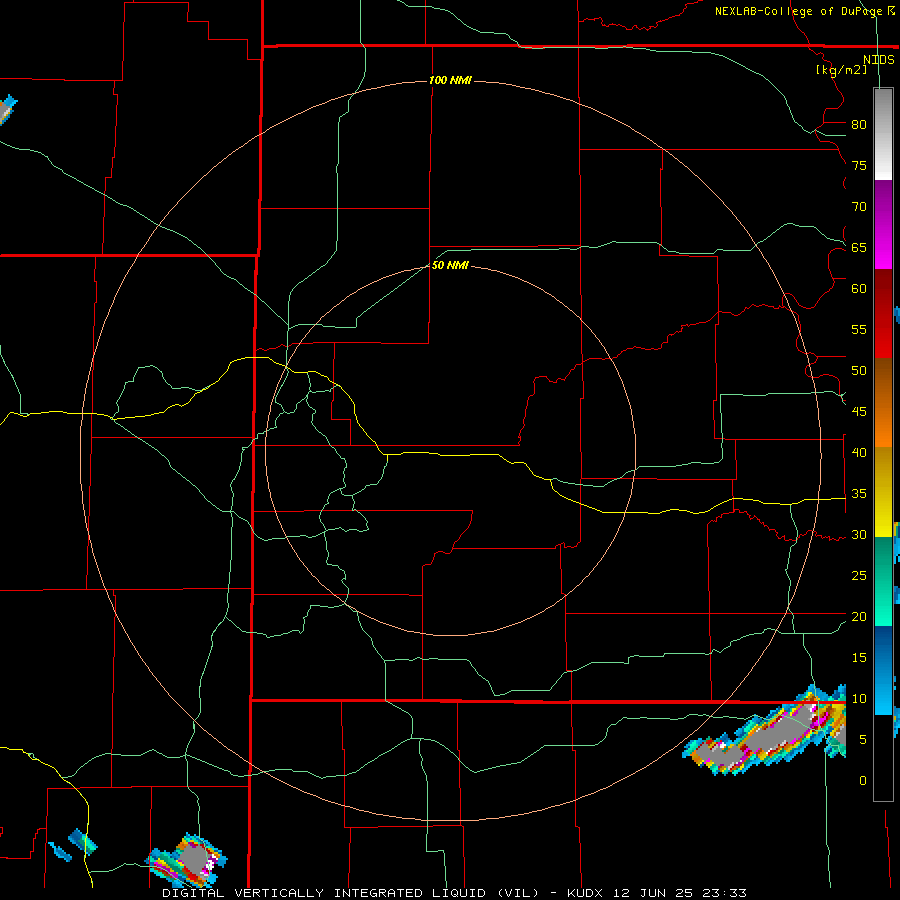Click the legend value 60
The image size is (900, 900).
(859, 289)
